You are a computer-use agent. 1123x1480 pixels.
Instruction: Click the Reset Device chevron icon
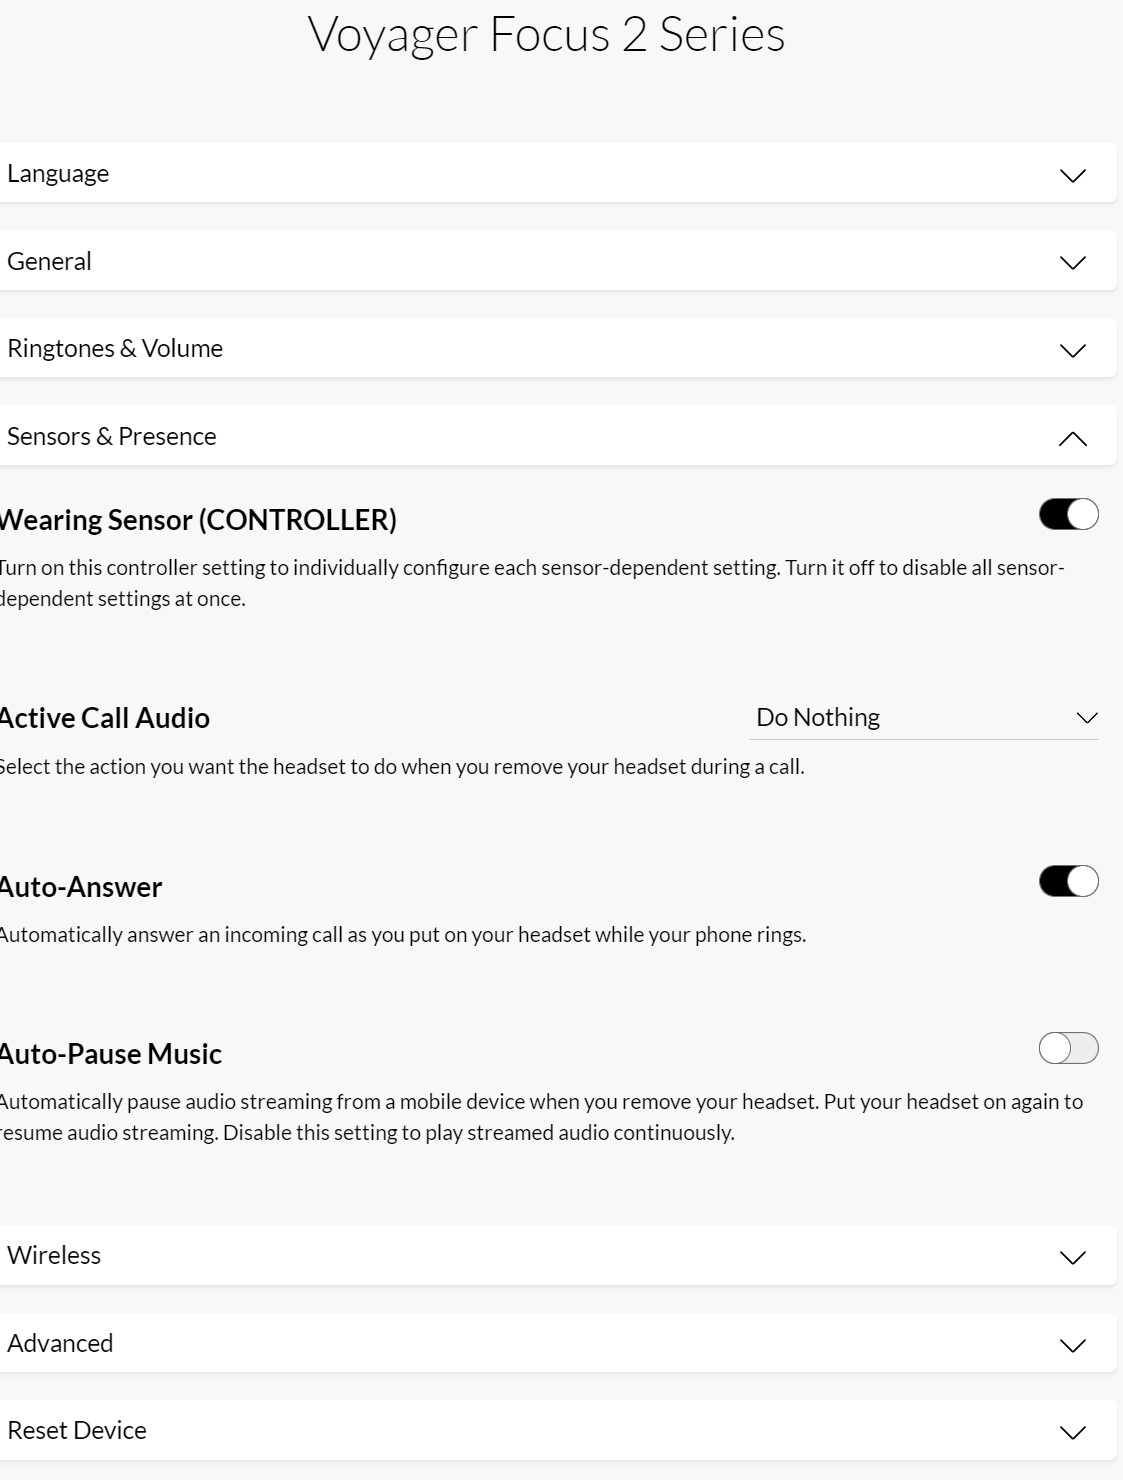click(x=1072, y=1433)
